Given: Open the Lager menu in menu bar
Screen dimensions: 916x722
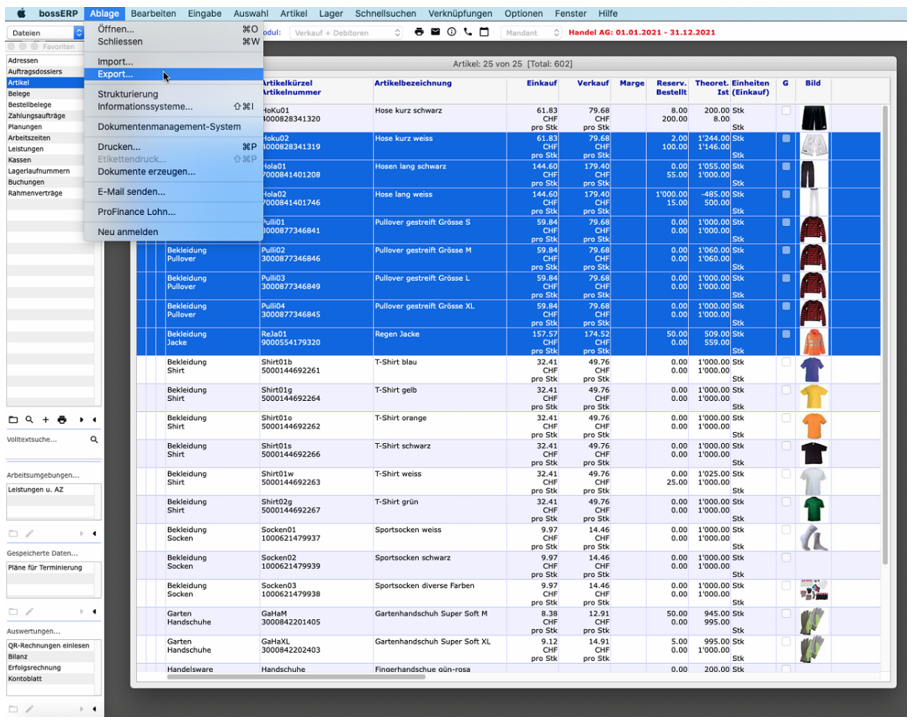Looking at the screenshot, I should (331, 13).
